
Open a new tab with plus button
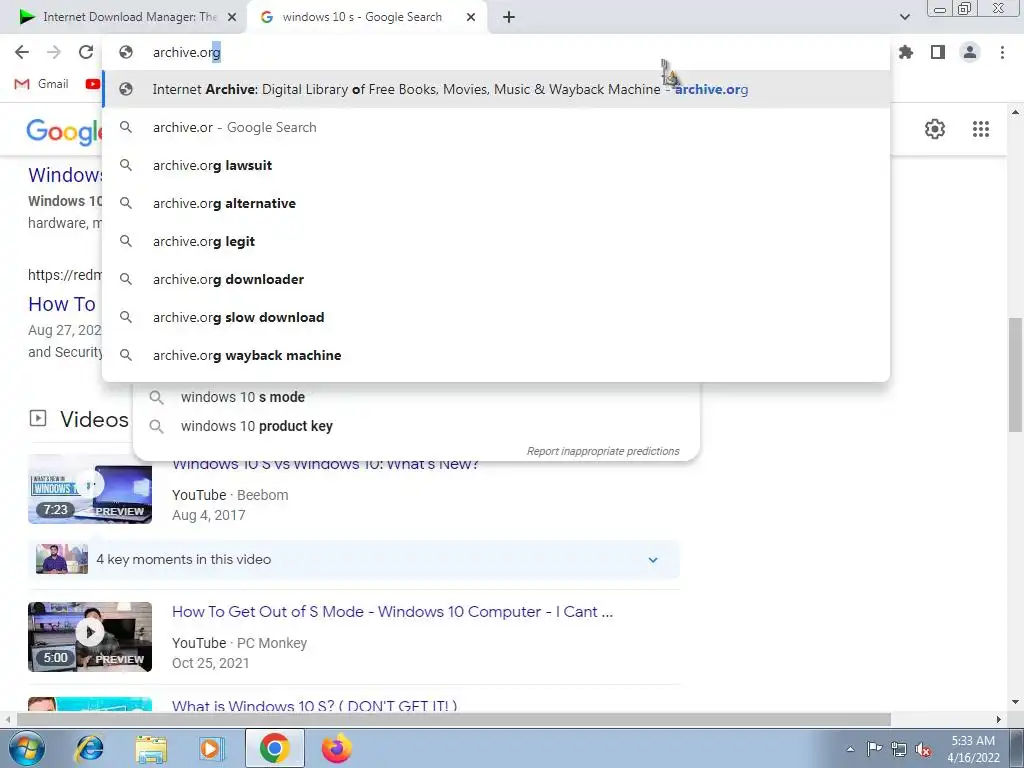coord(509,17)
